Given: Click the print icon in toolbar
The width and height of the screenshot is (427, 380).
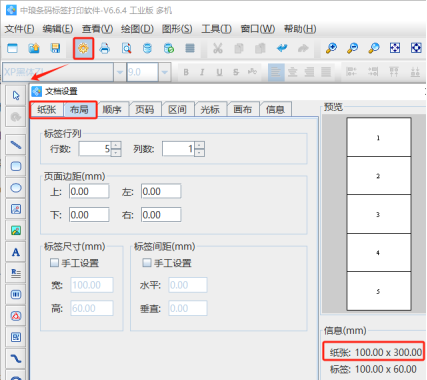Looking at the screenshot, I should pyautogui.click(x=105, y=48).
